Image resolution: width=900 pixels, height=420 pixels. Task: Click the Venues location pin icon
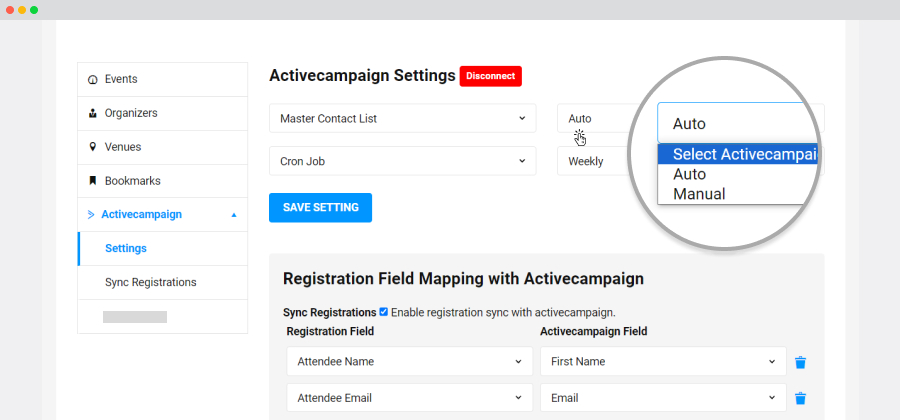tap(92, 147)
